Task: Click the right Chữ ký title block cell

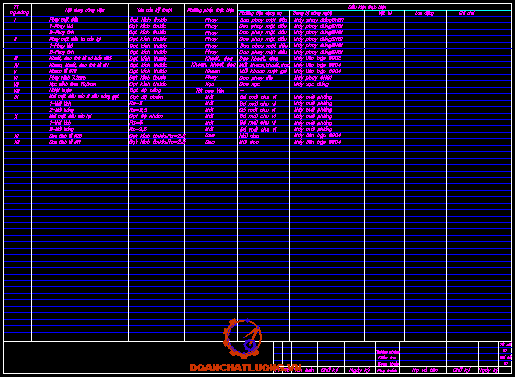Action: pos(462,370)
